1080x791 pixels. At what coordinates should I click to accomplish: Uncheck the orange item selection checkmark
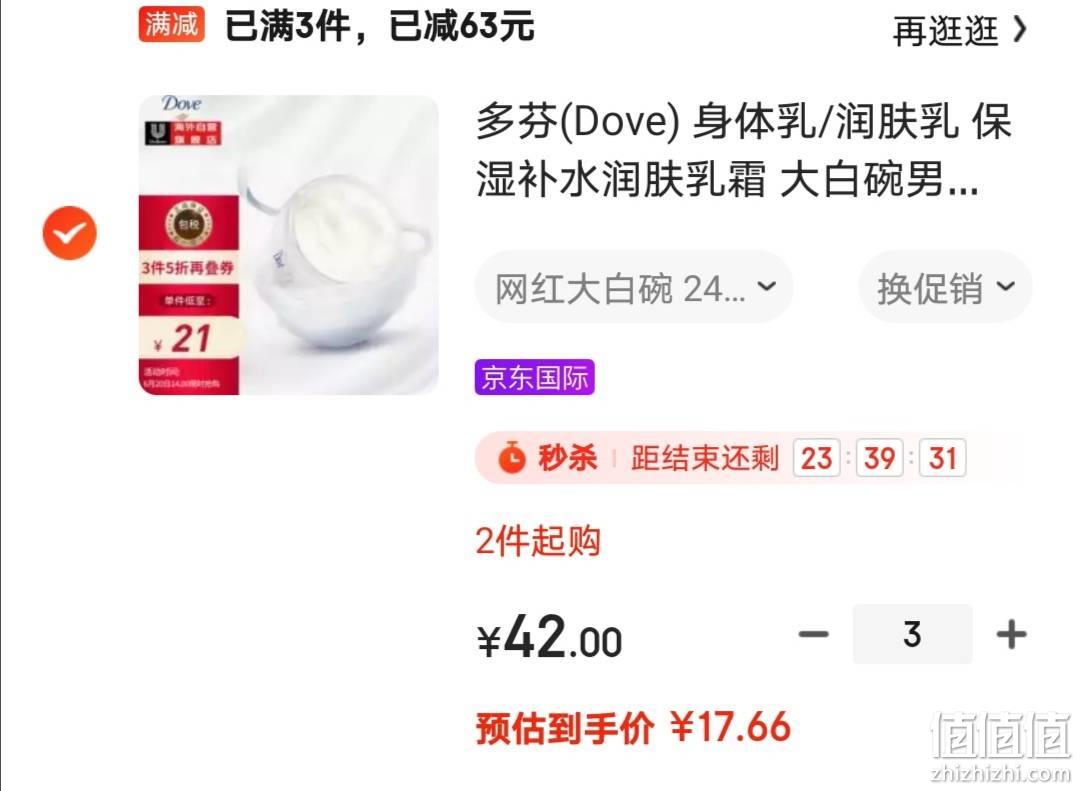[x=70, y=233]
